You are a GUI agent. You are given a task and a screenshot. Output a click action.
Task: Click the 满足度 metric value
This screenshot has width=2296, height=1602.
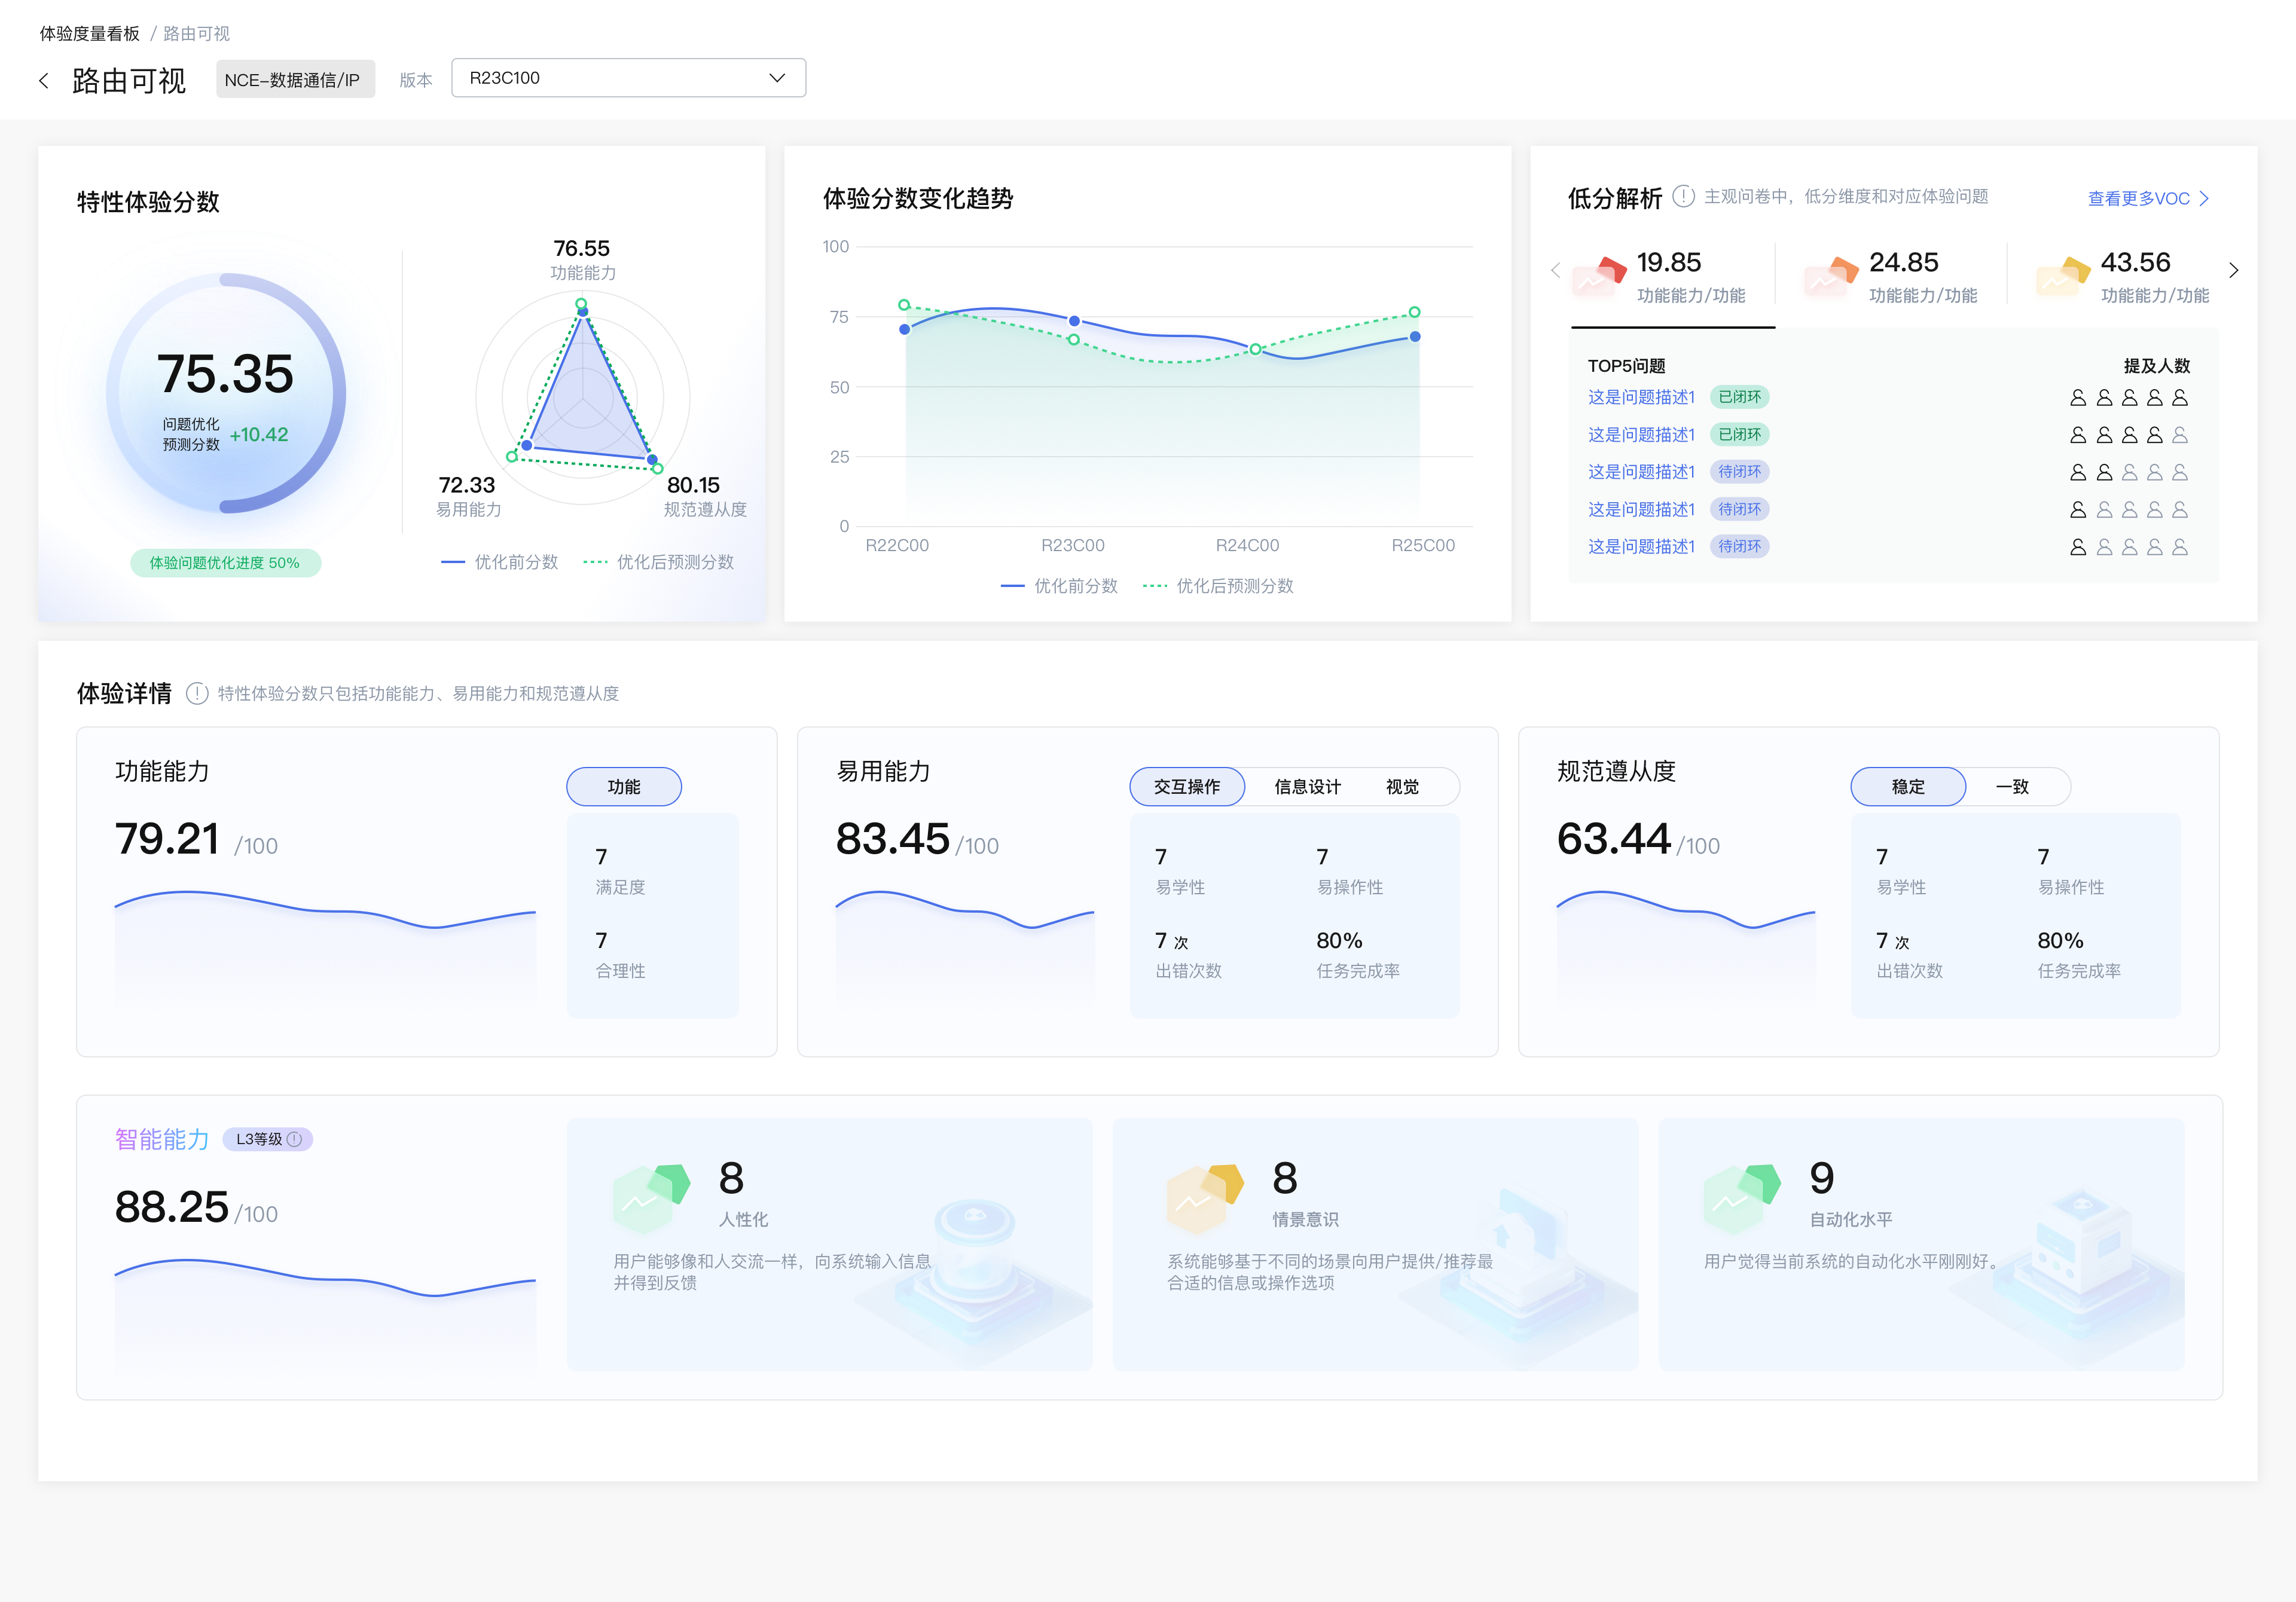(601, 857)
